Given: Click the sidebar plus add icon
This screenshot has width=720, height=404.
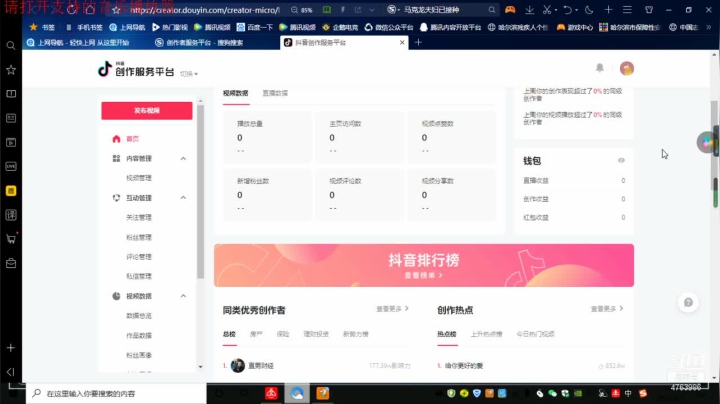Looking at the screenshot, I should click(x=11, y=348).
